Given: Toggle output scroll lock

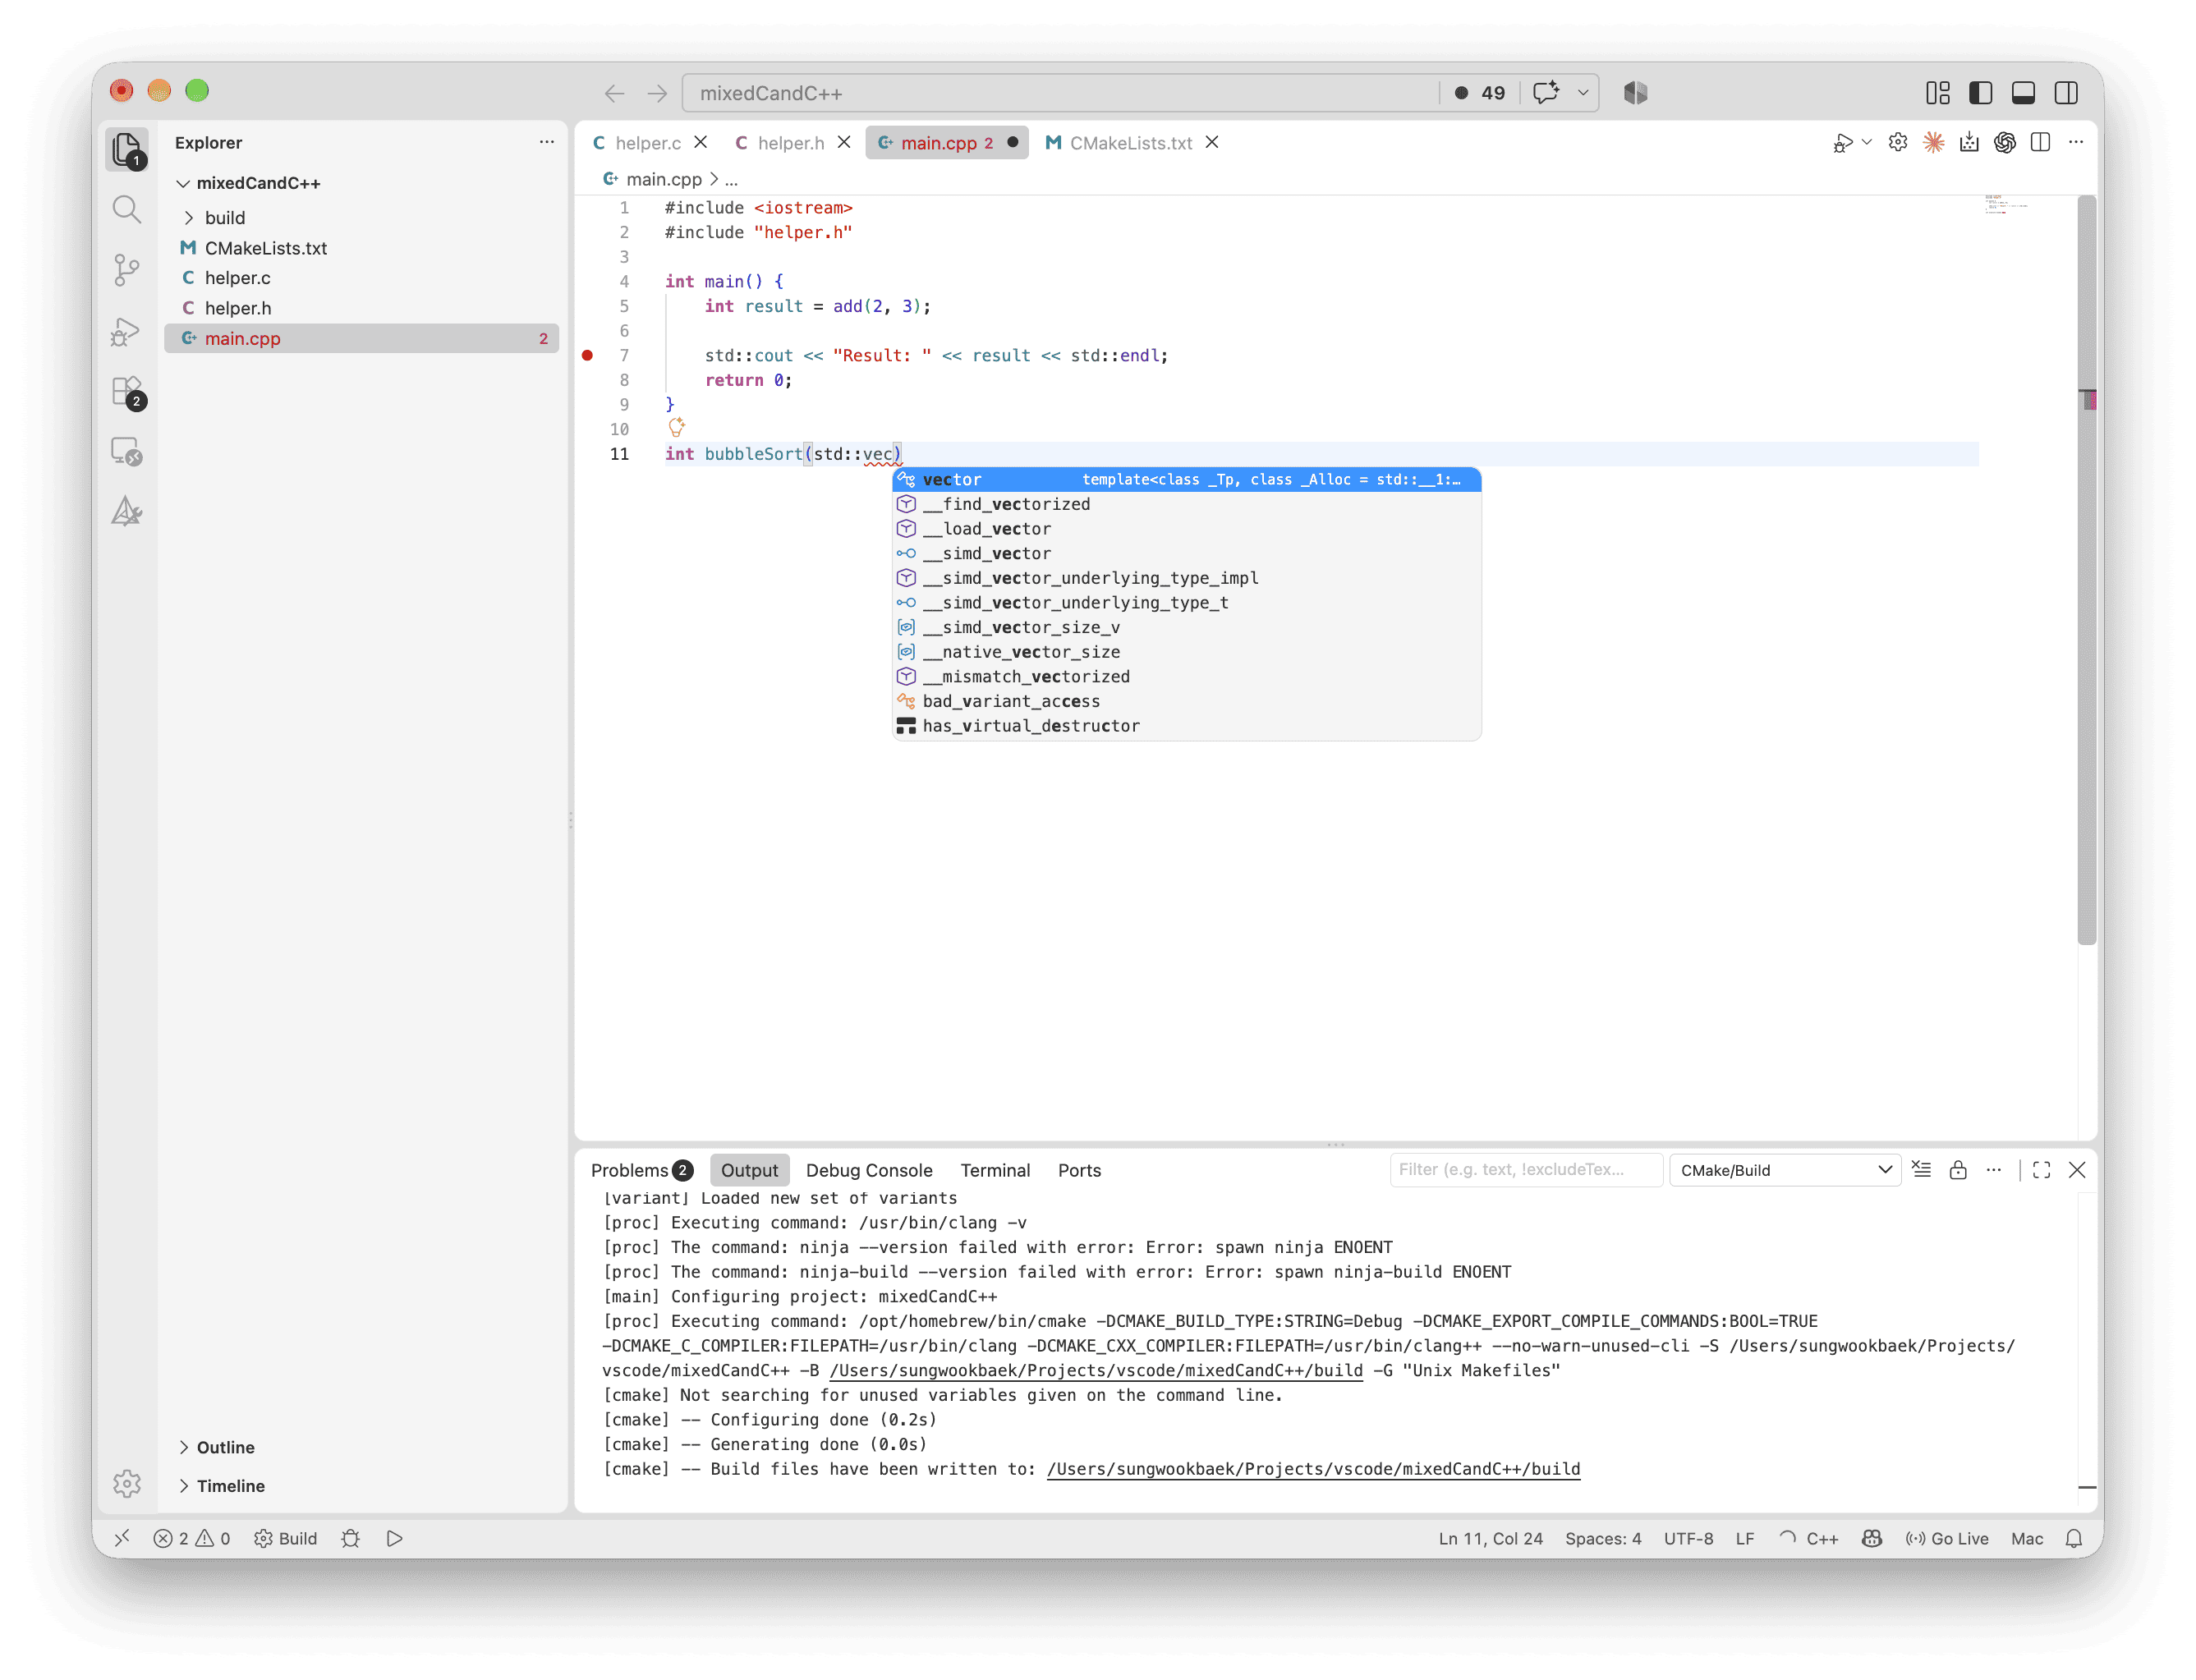Looking at the screenshot, I should tap(1958, 1170).
